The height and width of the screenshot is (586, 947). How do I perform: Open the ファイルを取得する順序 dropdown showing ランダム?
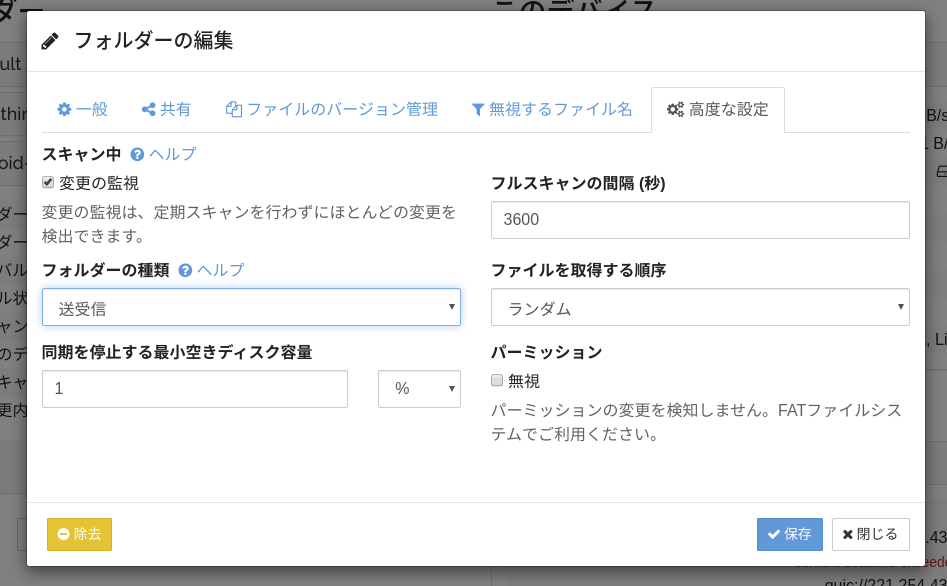click(700, 307)
